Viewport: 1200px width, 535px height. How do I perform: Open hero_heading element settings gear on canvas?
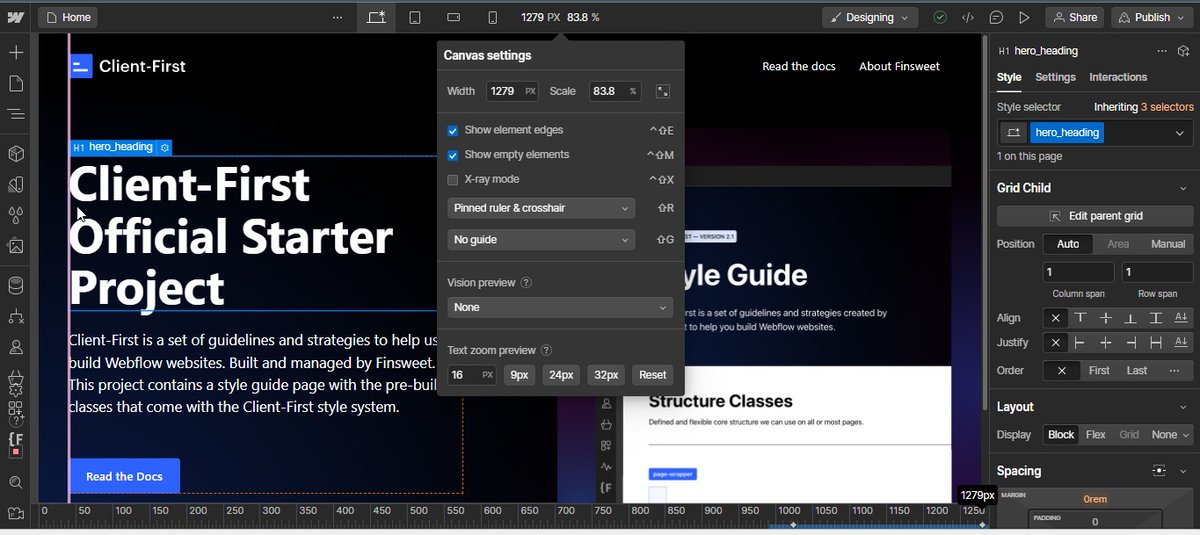point(165,147)
